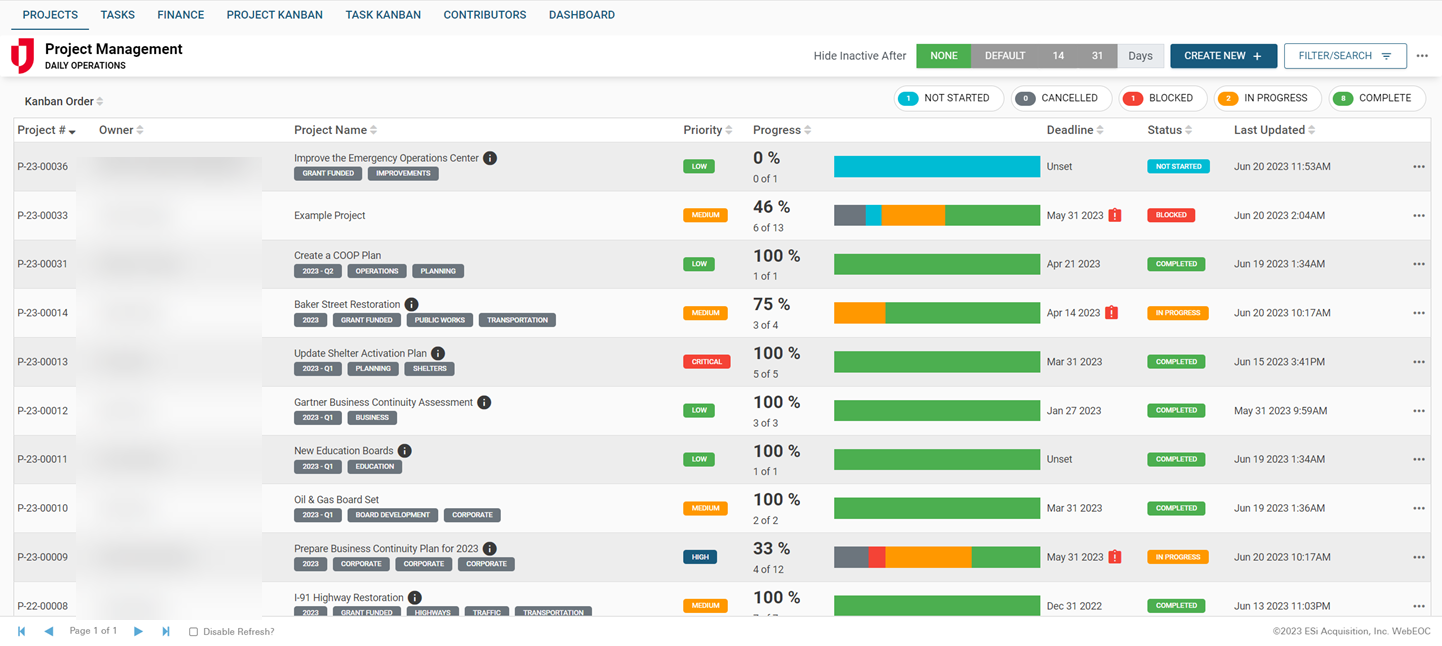The image size is (1442, 646).
Task: Click the overdue warning icon for Prepare Business Continuity Plan
Action: 1116,556
